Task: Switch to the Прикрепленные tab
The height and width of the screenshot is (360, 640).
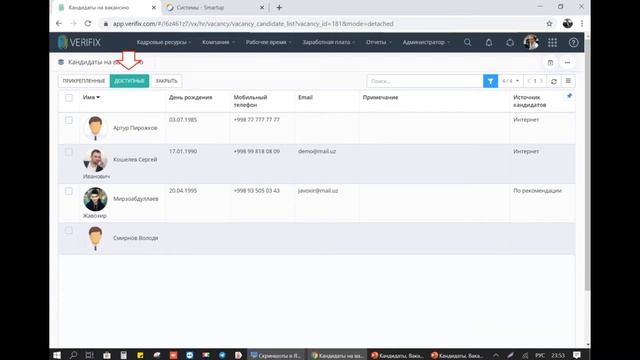Action: pos(84,81)
